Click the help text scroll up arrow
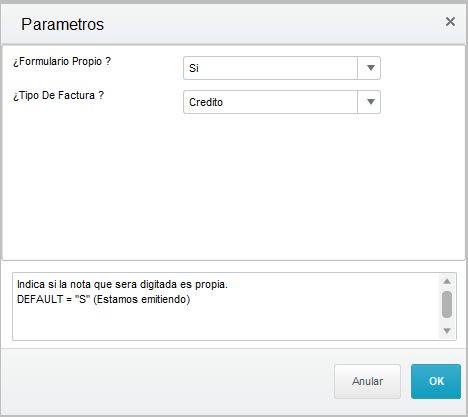This screenshot has height=417, width=468. click(447, 281)
